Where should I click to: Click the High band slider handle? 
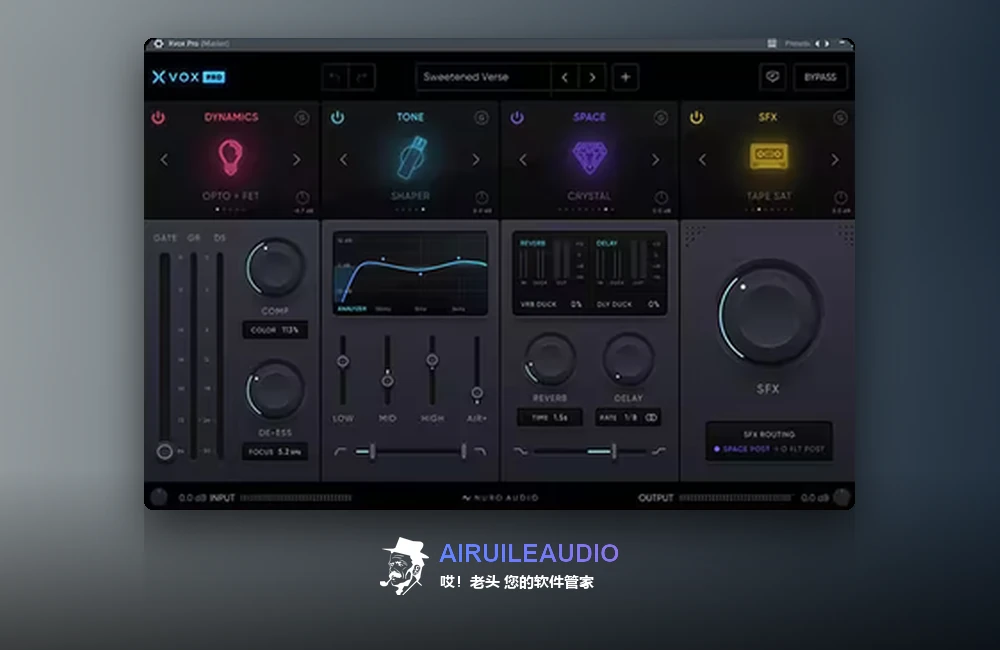pos(432,360)
